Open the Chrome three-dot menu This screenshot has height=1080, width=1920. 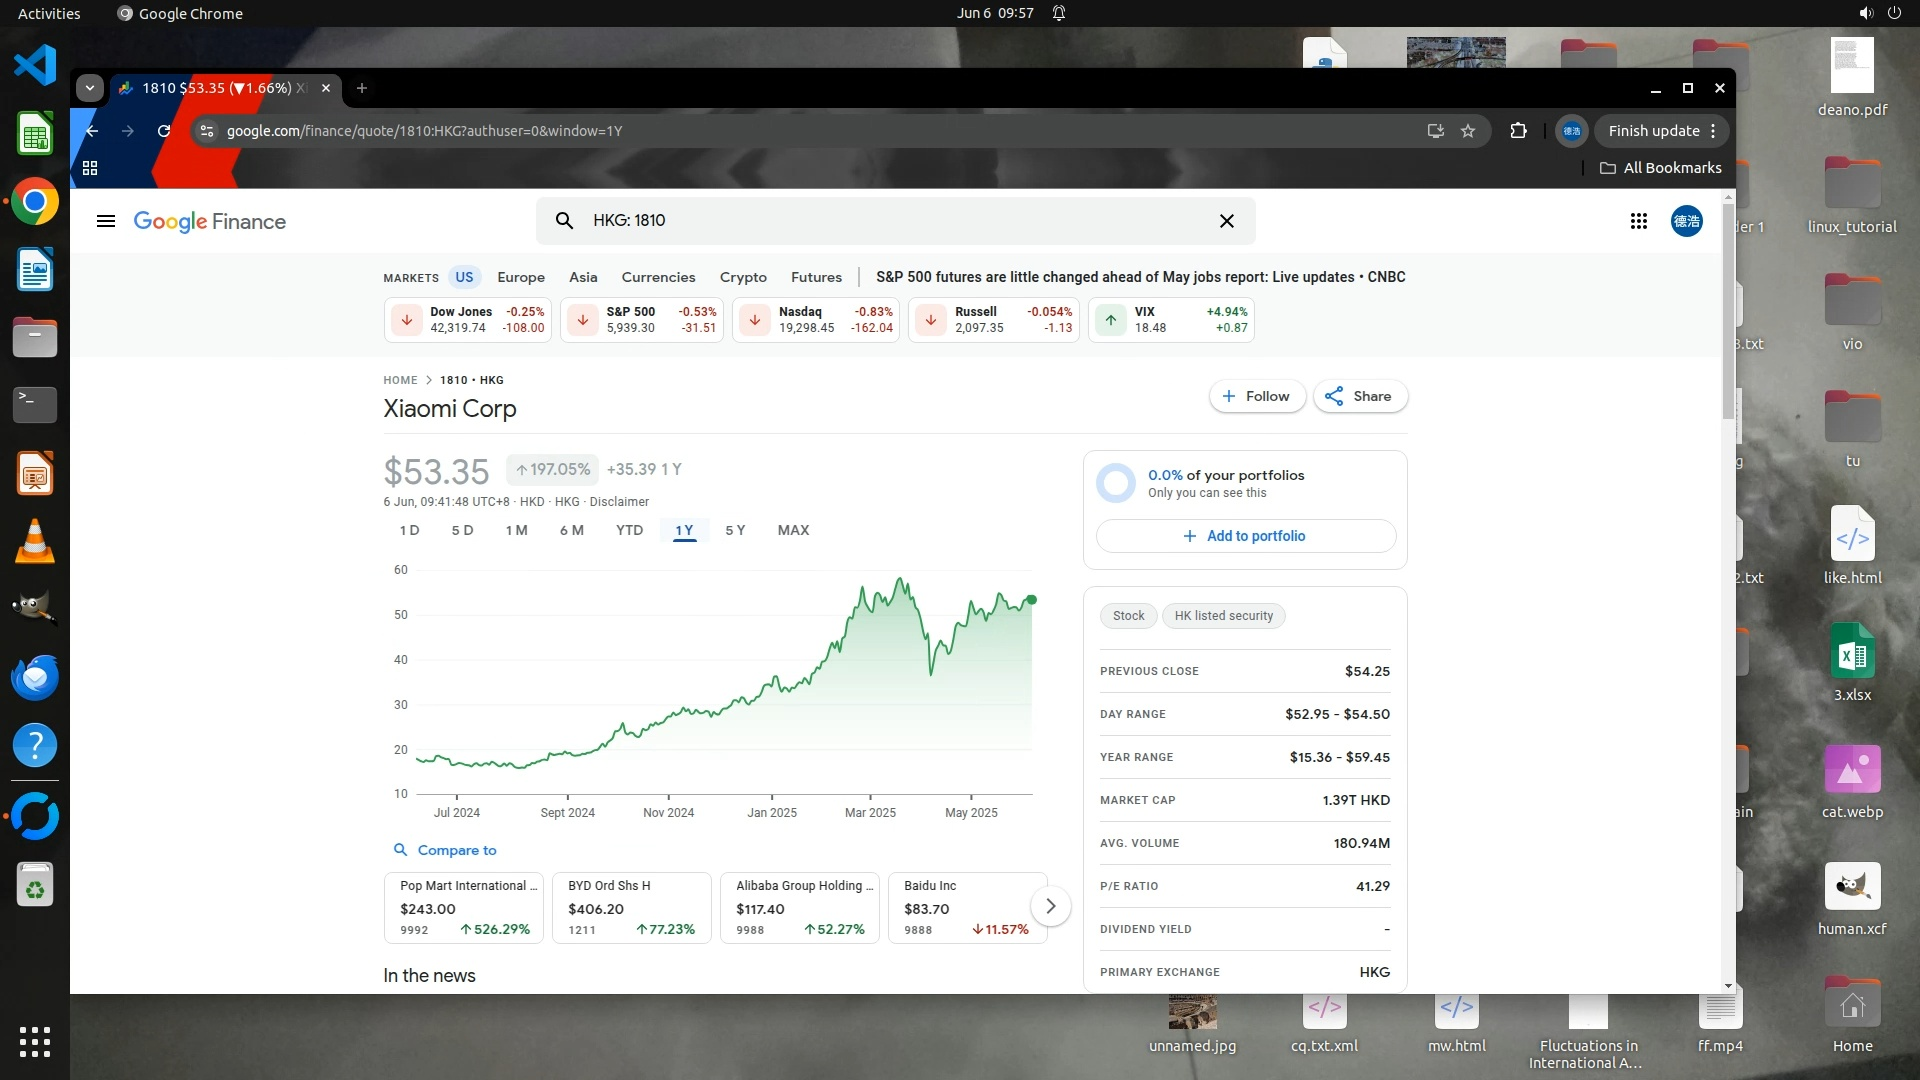[1713, 131]
